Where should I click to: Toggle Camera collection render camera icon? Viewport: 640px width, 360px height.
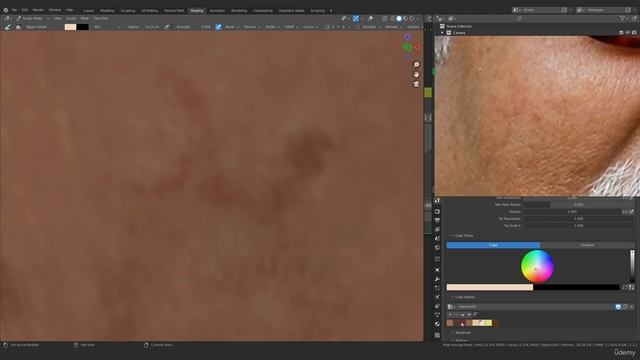(x=634, y=33)
